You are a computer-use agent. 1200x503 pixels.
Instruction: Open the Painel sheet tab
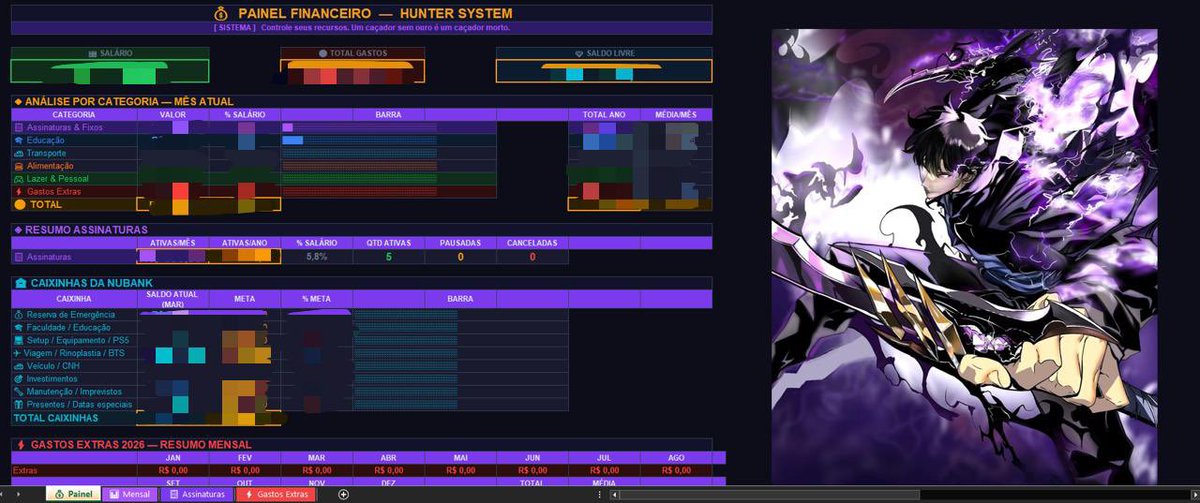click(71, 494)
